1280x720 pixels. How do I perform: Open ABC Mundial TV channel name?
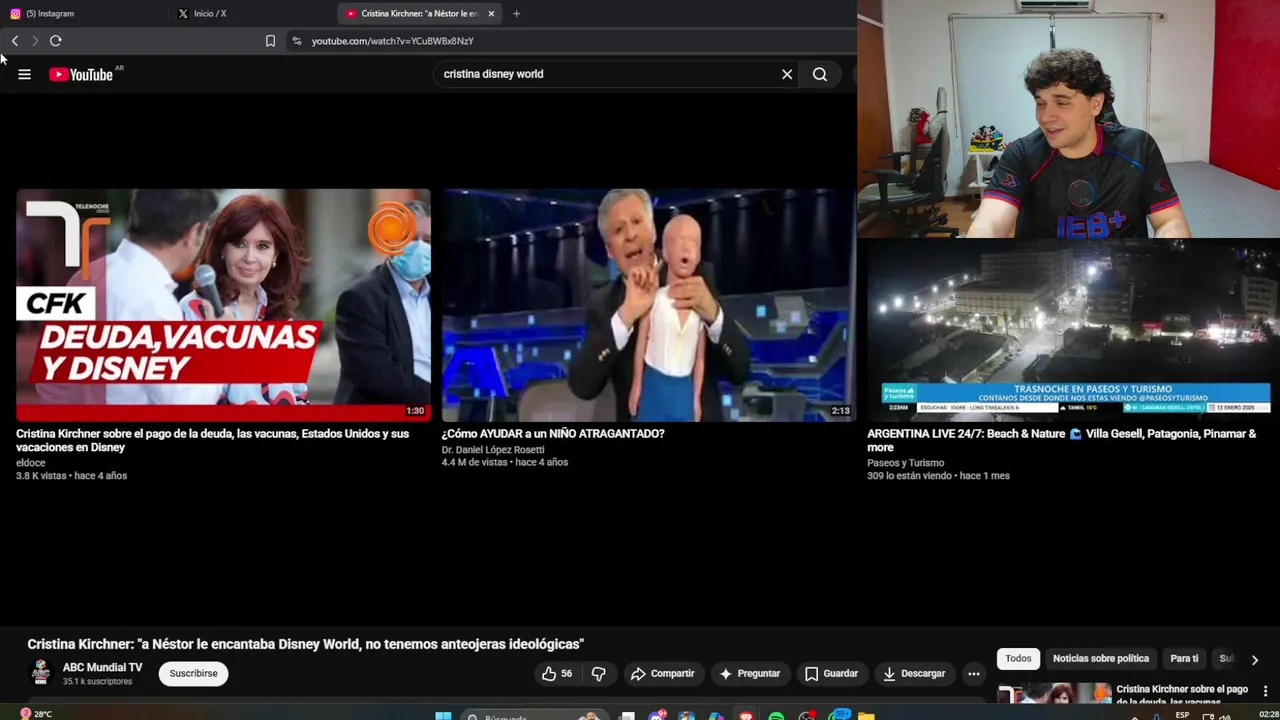(103, 667)
